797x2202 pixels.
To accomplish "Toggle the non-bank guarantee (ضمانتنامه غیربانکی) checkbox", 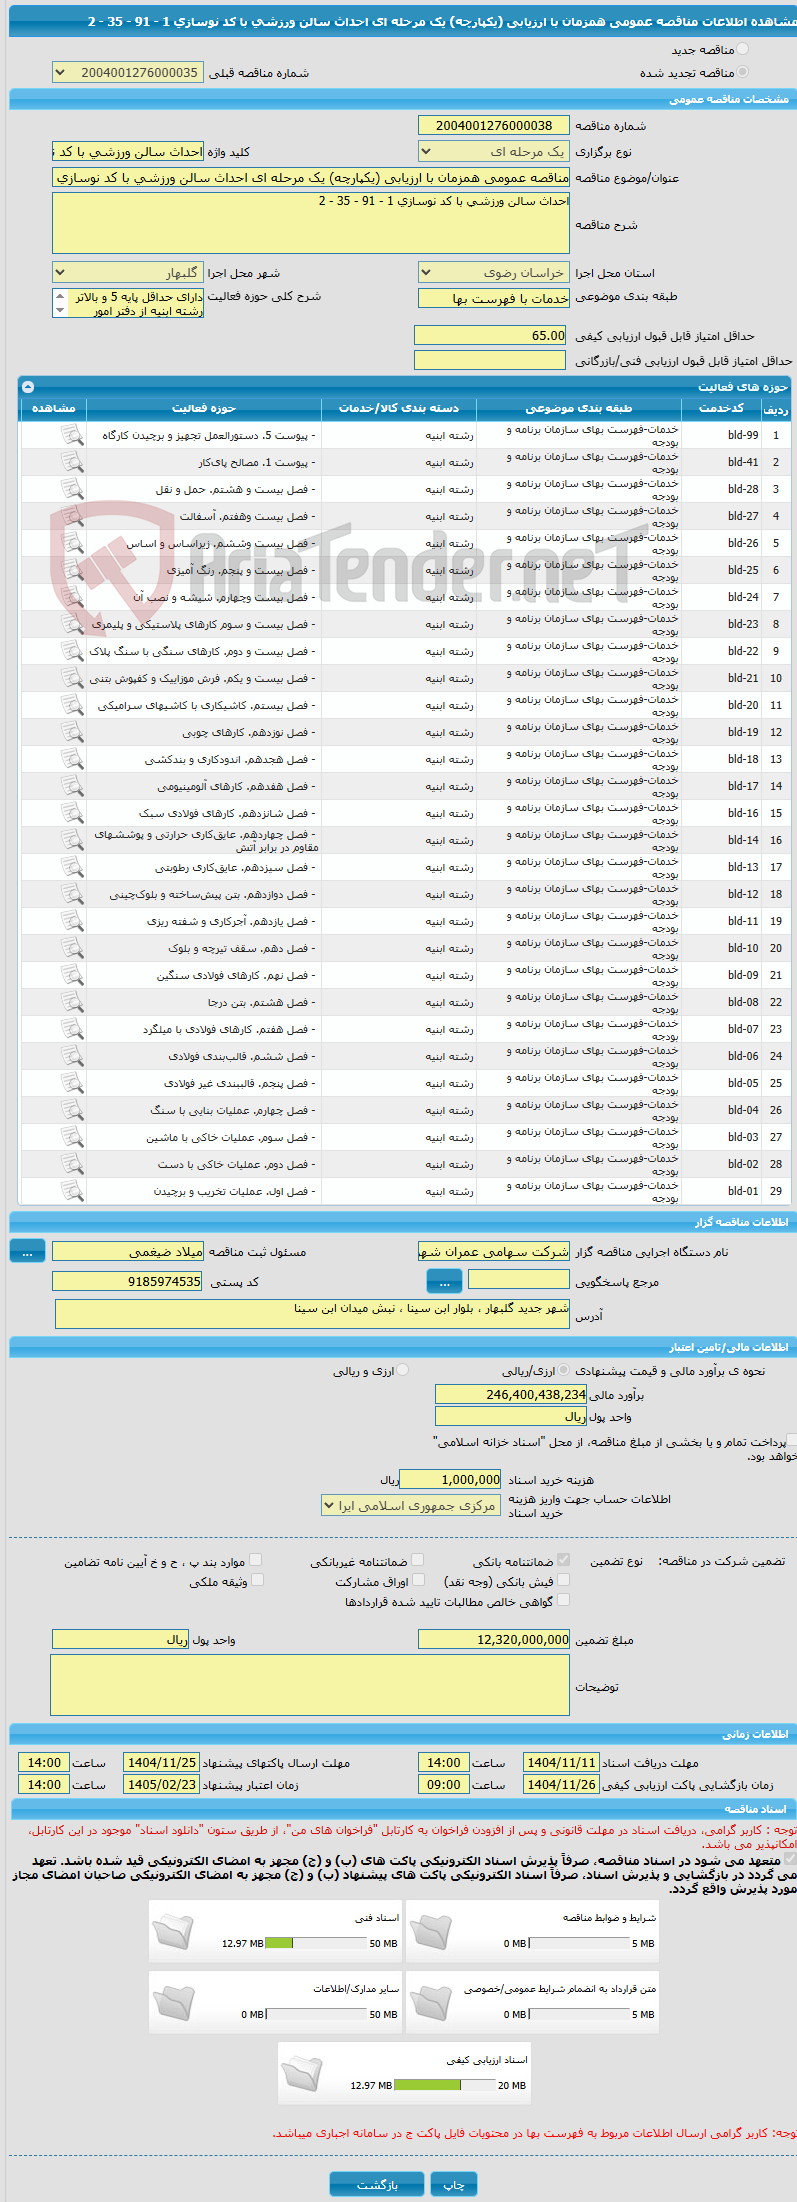I will click(x=417, y=1560).
